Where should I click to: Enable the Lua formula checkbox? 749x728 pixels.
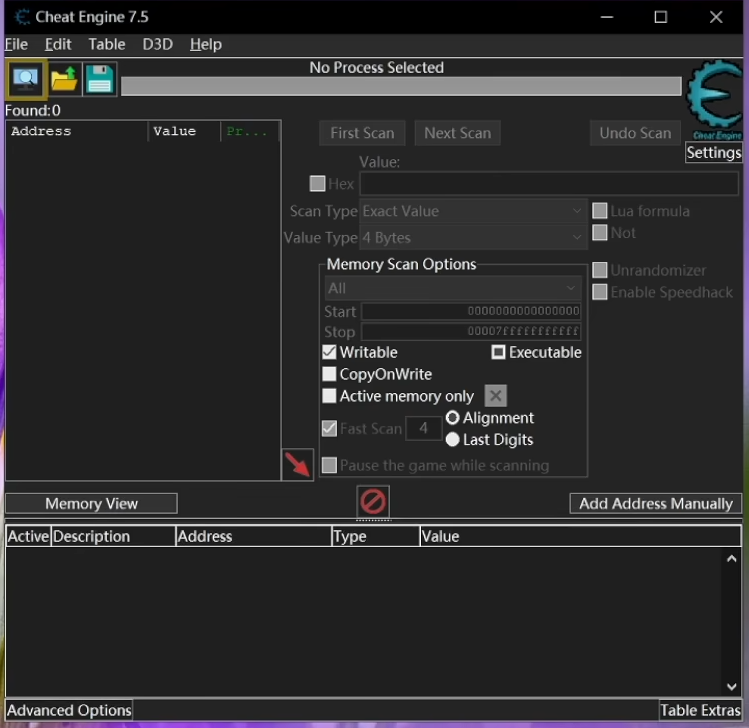click(599, 211)
